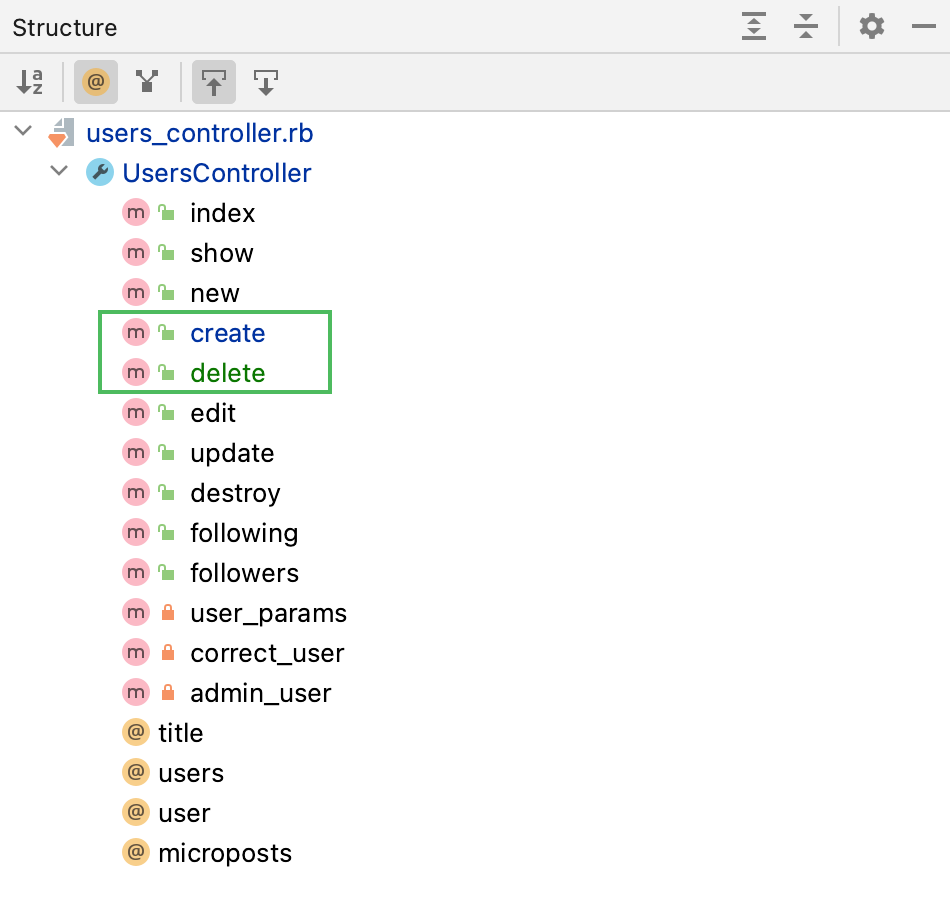Click the microposts instance variable

[225, 853]
